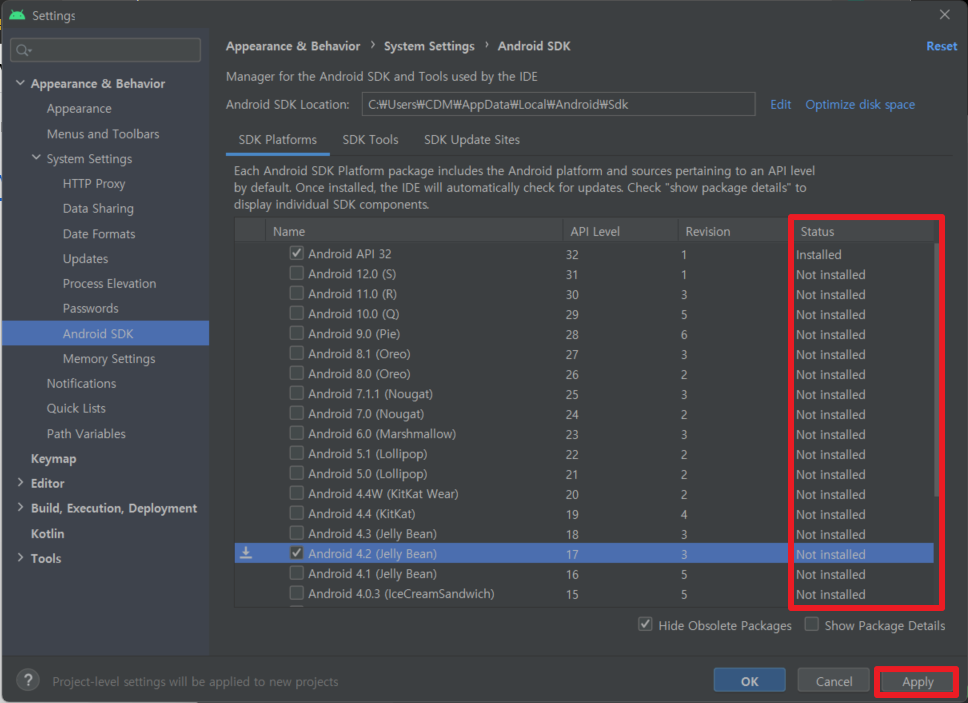968x703 pixels.
Task: Select the Android 4.1 (Jelly Bean) row name
Action: click(x=372, y=573)
